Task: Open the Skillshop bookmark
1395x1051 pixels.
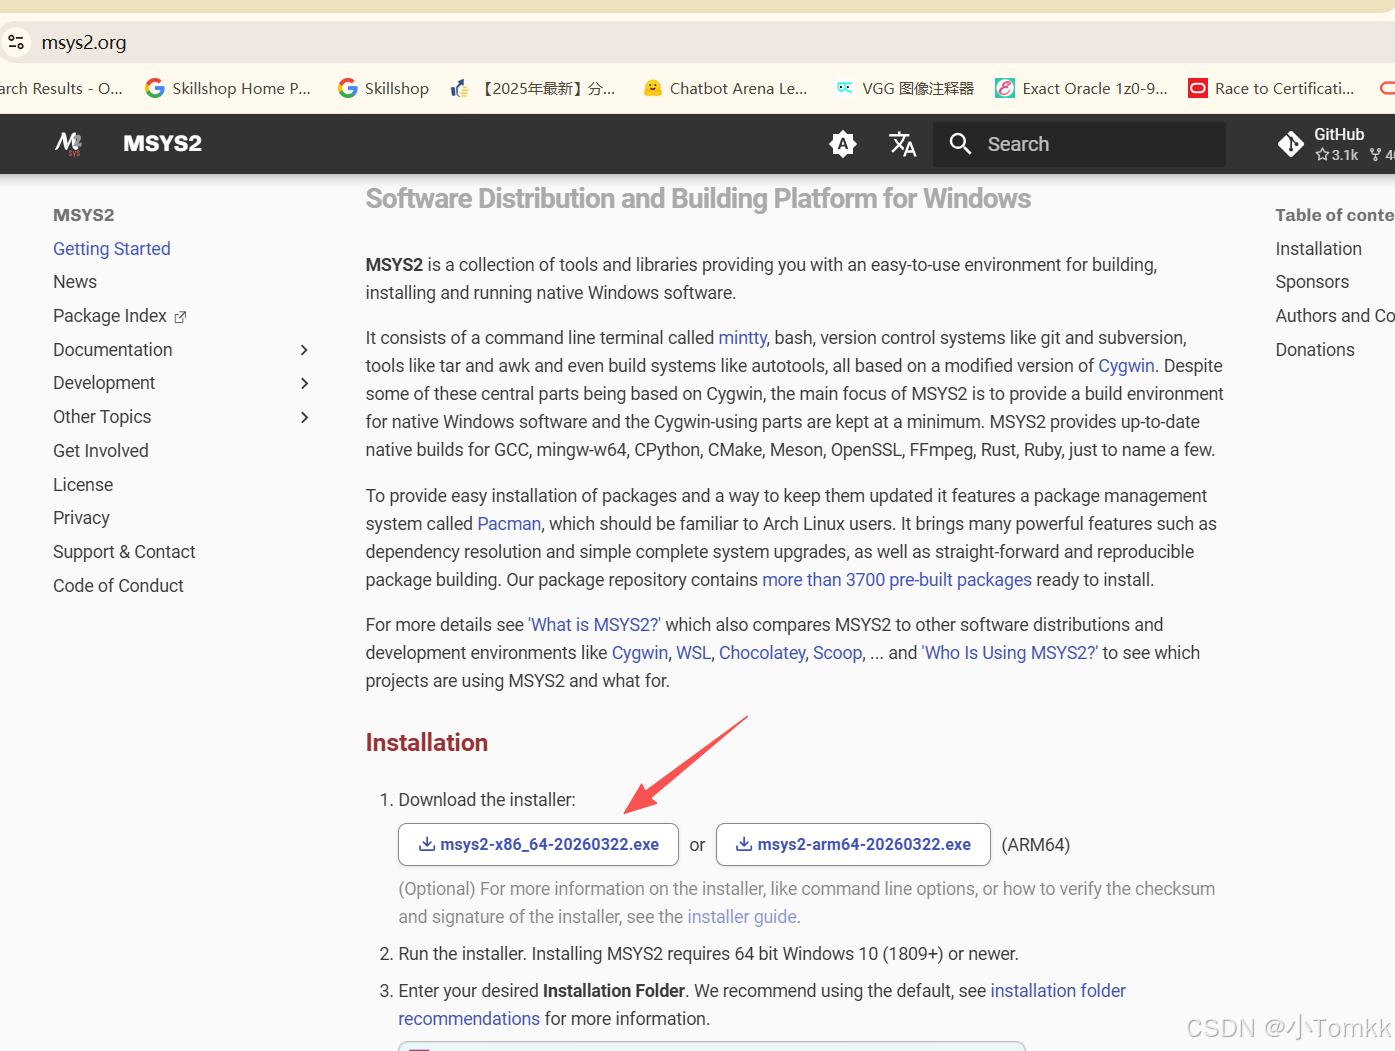Action: click(x=384, y=88)
